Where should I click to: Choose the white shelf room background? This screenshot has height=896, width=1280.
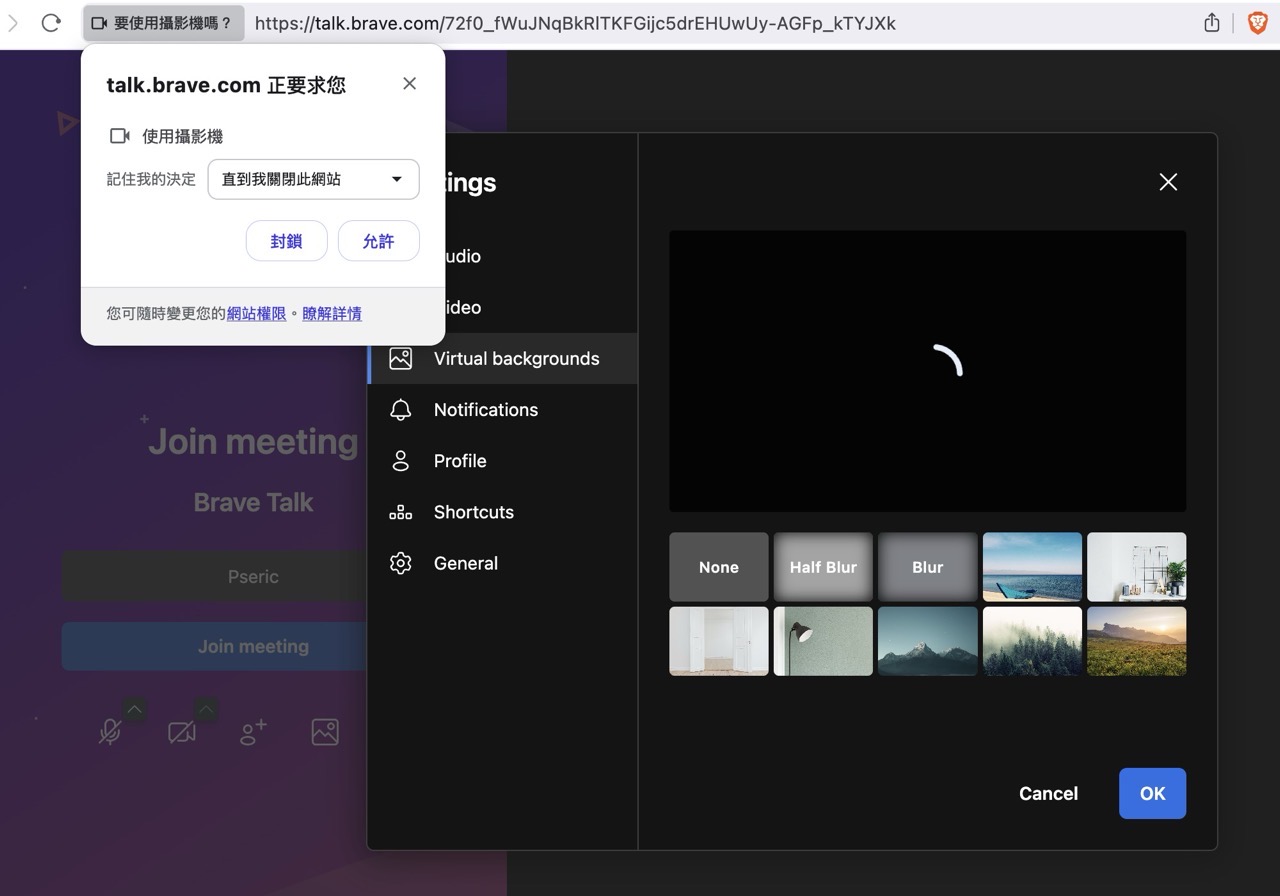(x=1137, y=567)
